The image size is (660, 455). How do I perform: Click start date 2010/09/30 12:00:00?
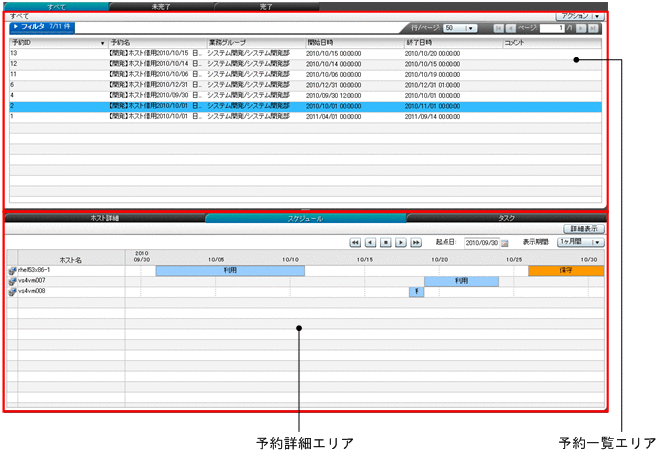(334, 96)
